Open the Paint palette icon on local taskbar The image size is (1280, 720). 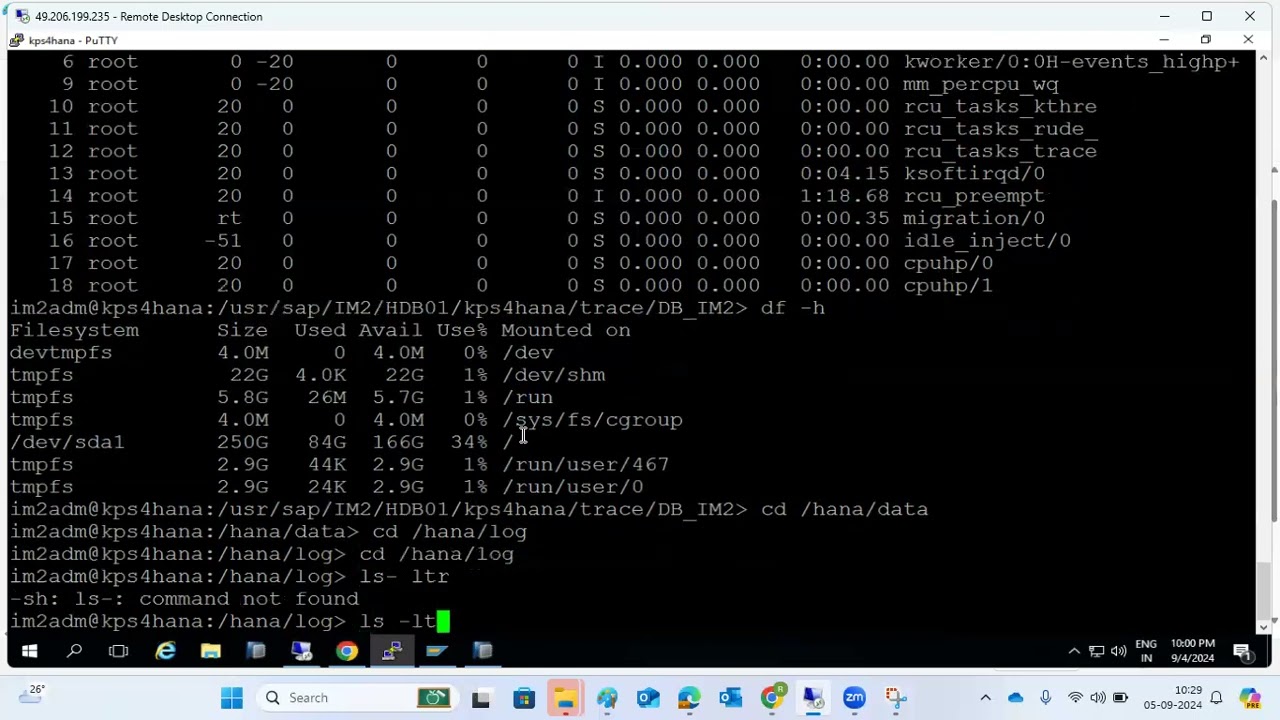click(x=607, y=698)
